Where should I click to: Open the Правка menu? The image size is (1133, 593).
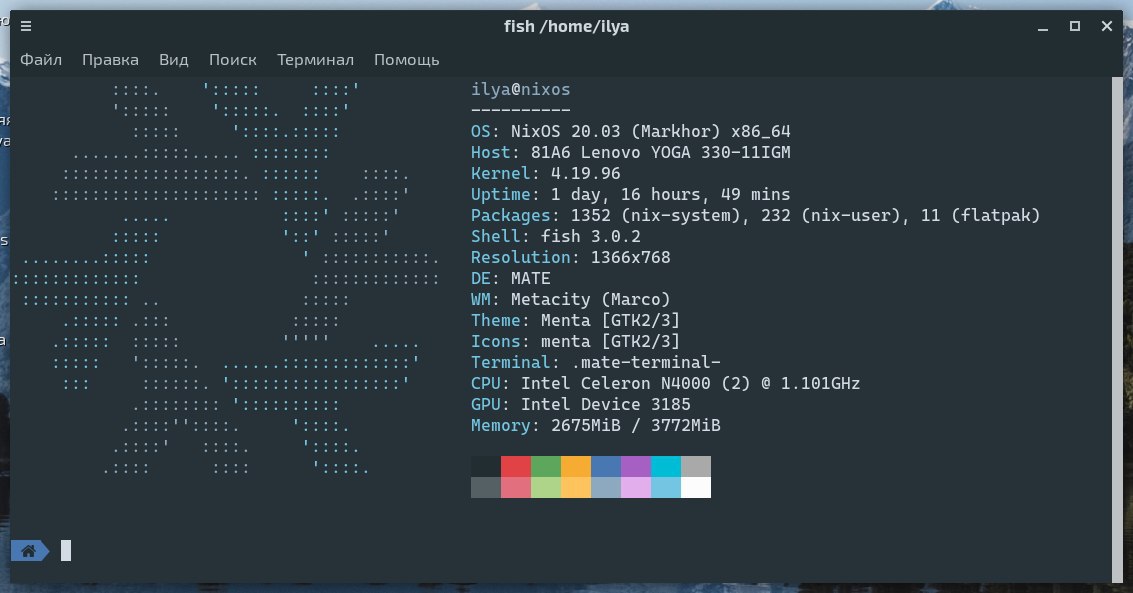tap(111, 60)
